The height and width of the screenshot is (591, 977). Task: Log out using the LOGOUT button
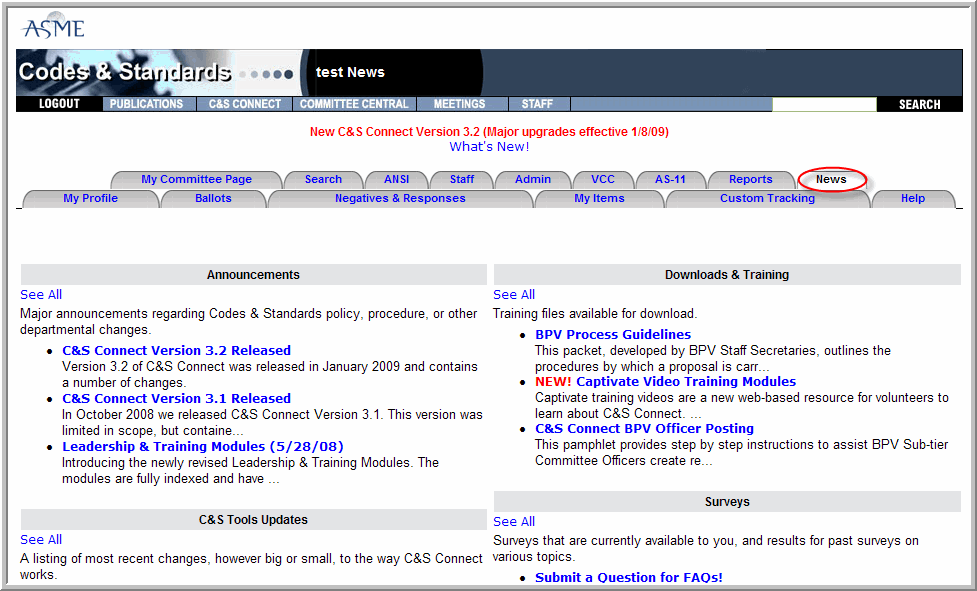click(x=59, y=104)
